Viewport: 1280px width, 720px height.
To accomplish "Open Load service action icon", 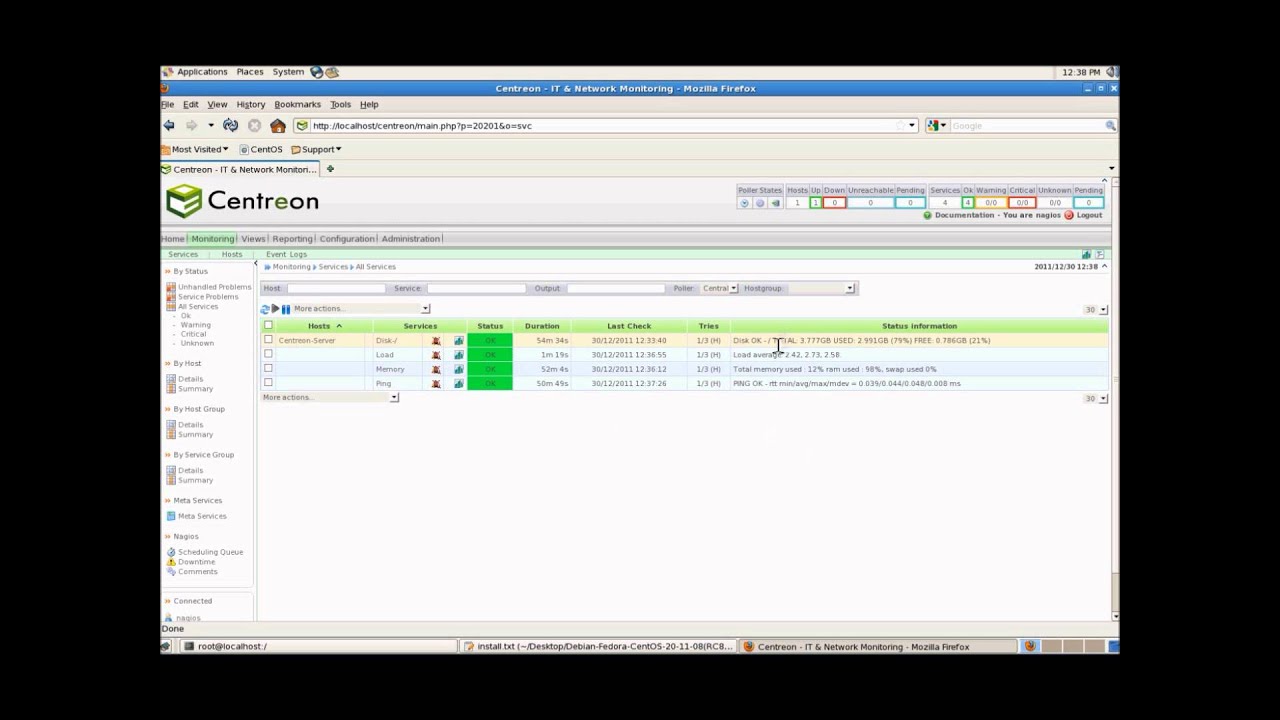I will click(436, 355).
